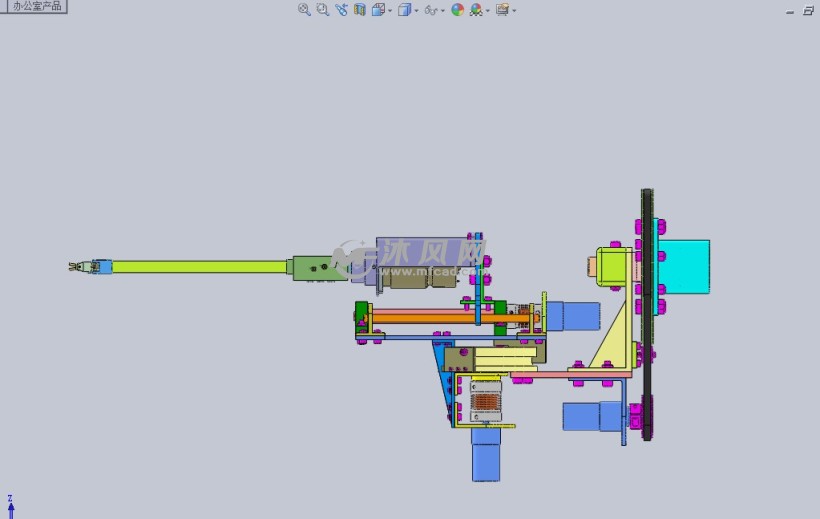Screen dimensions: 820x519
Task: Click the View Orientation cube icon
Action: [378, 10]
